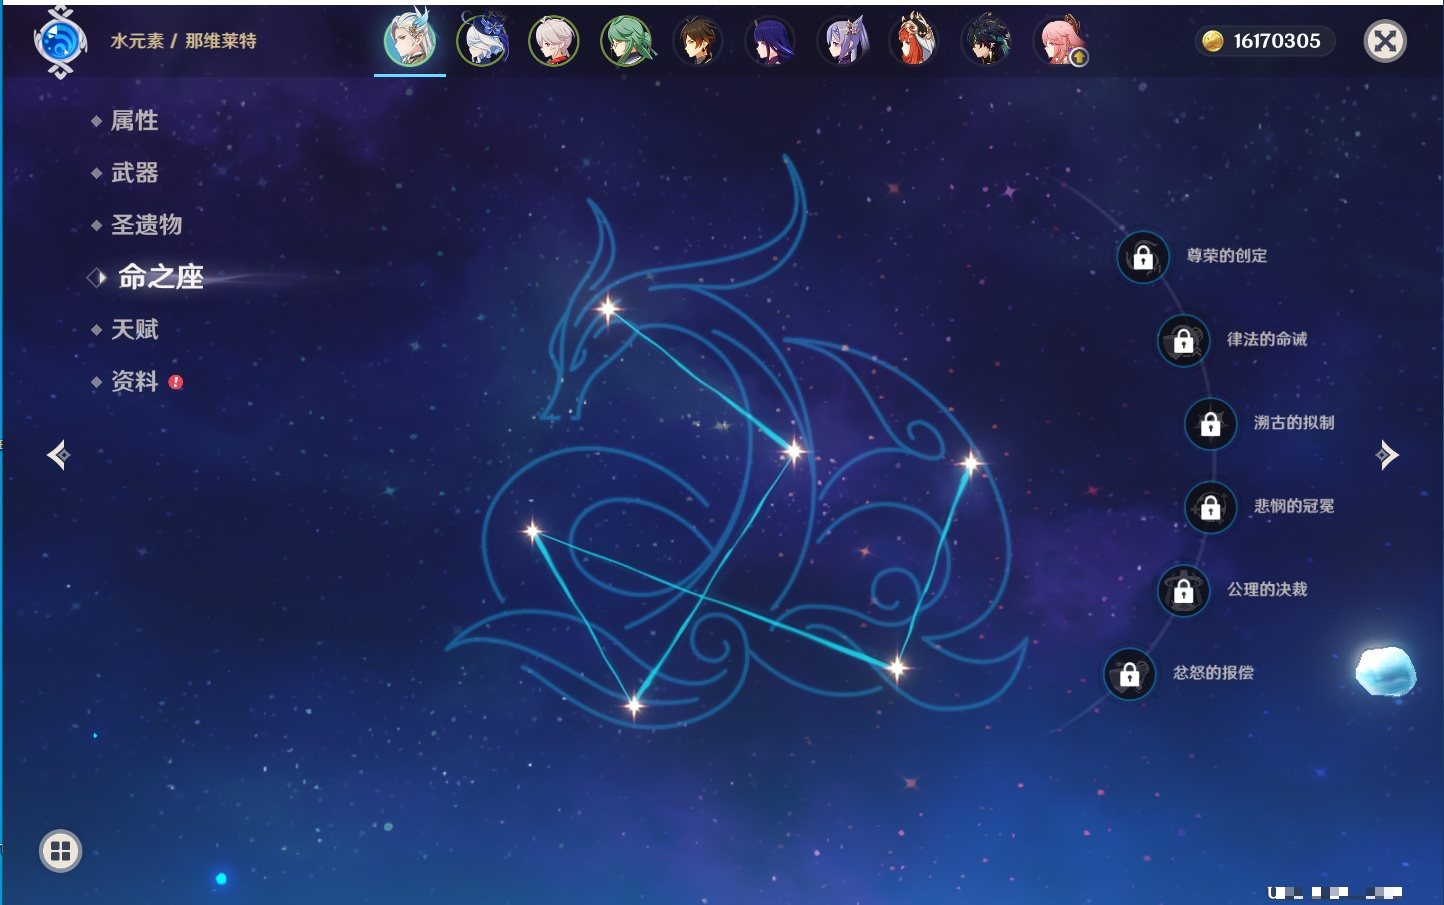Viewport: 1444px width, 905px height.
Task: Click the upgrade arrow badge on Yae Miko
Action: [1079, 58]
